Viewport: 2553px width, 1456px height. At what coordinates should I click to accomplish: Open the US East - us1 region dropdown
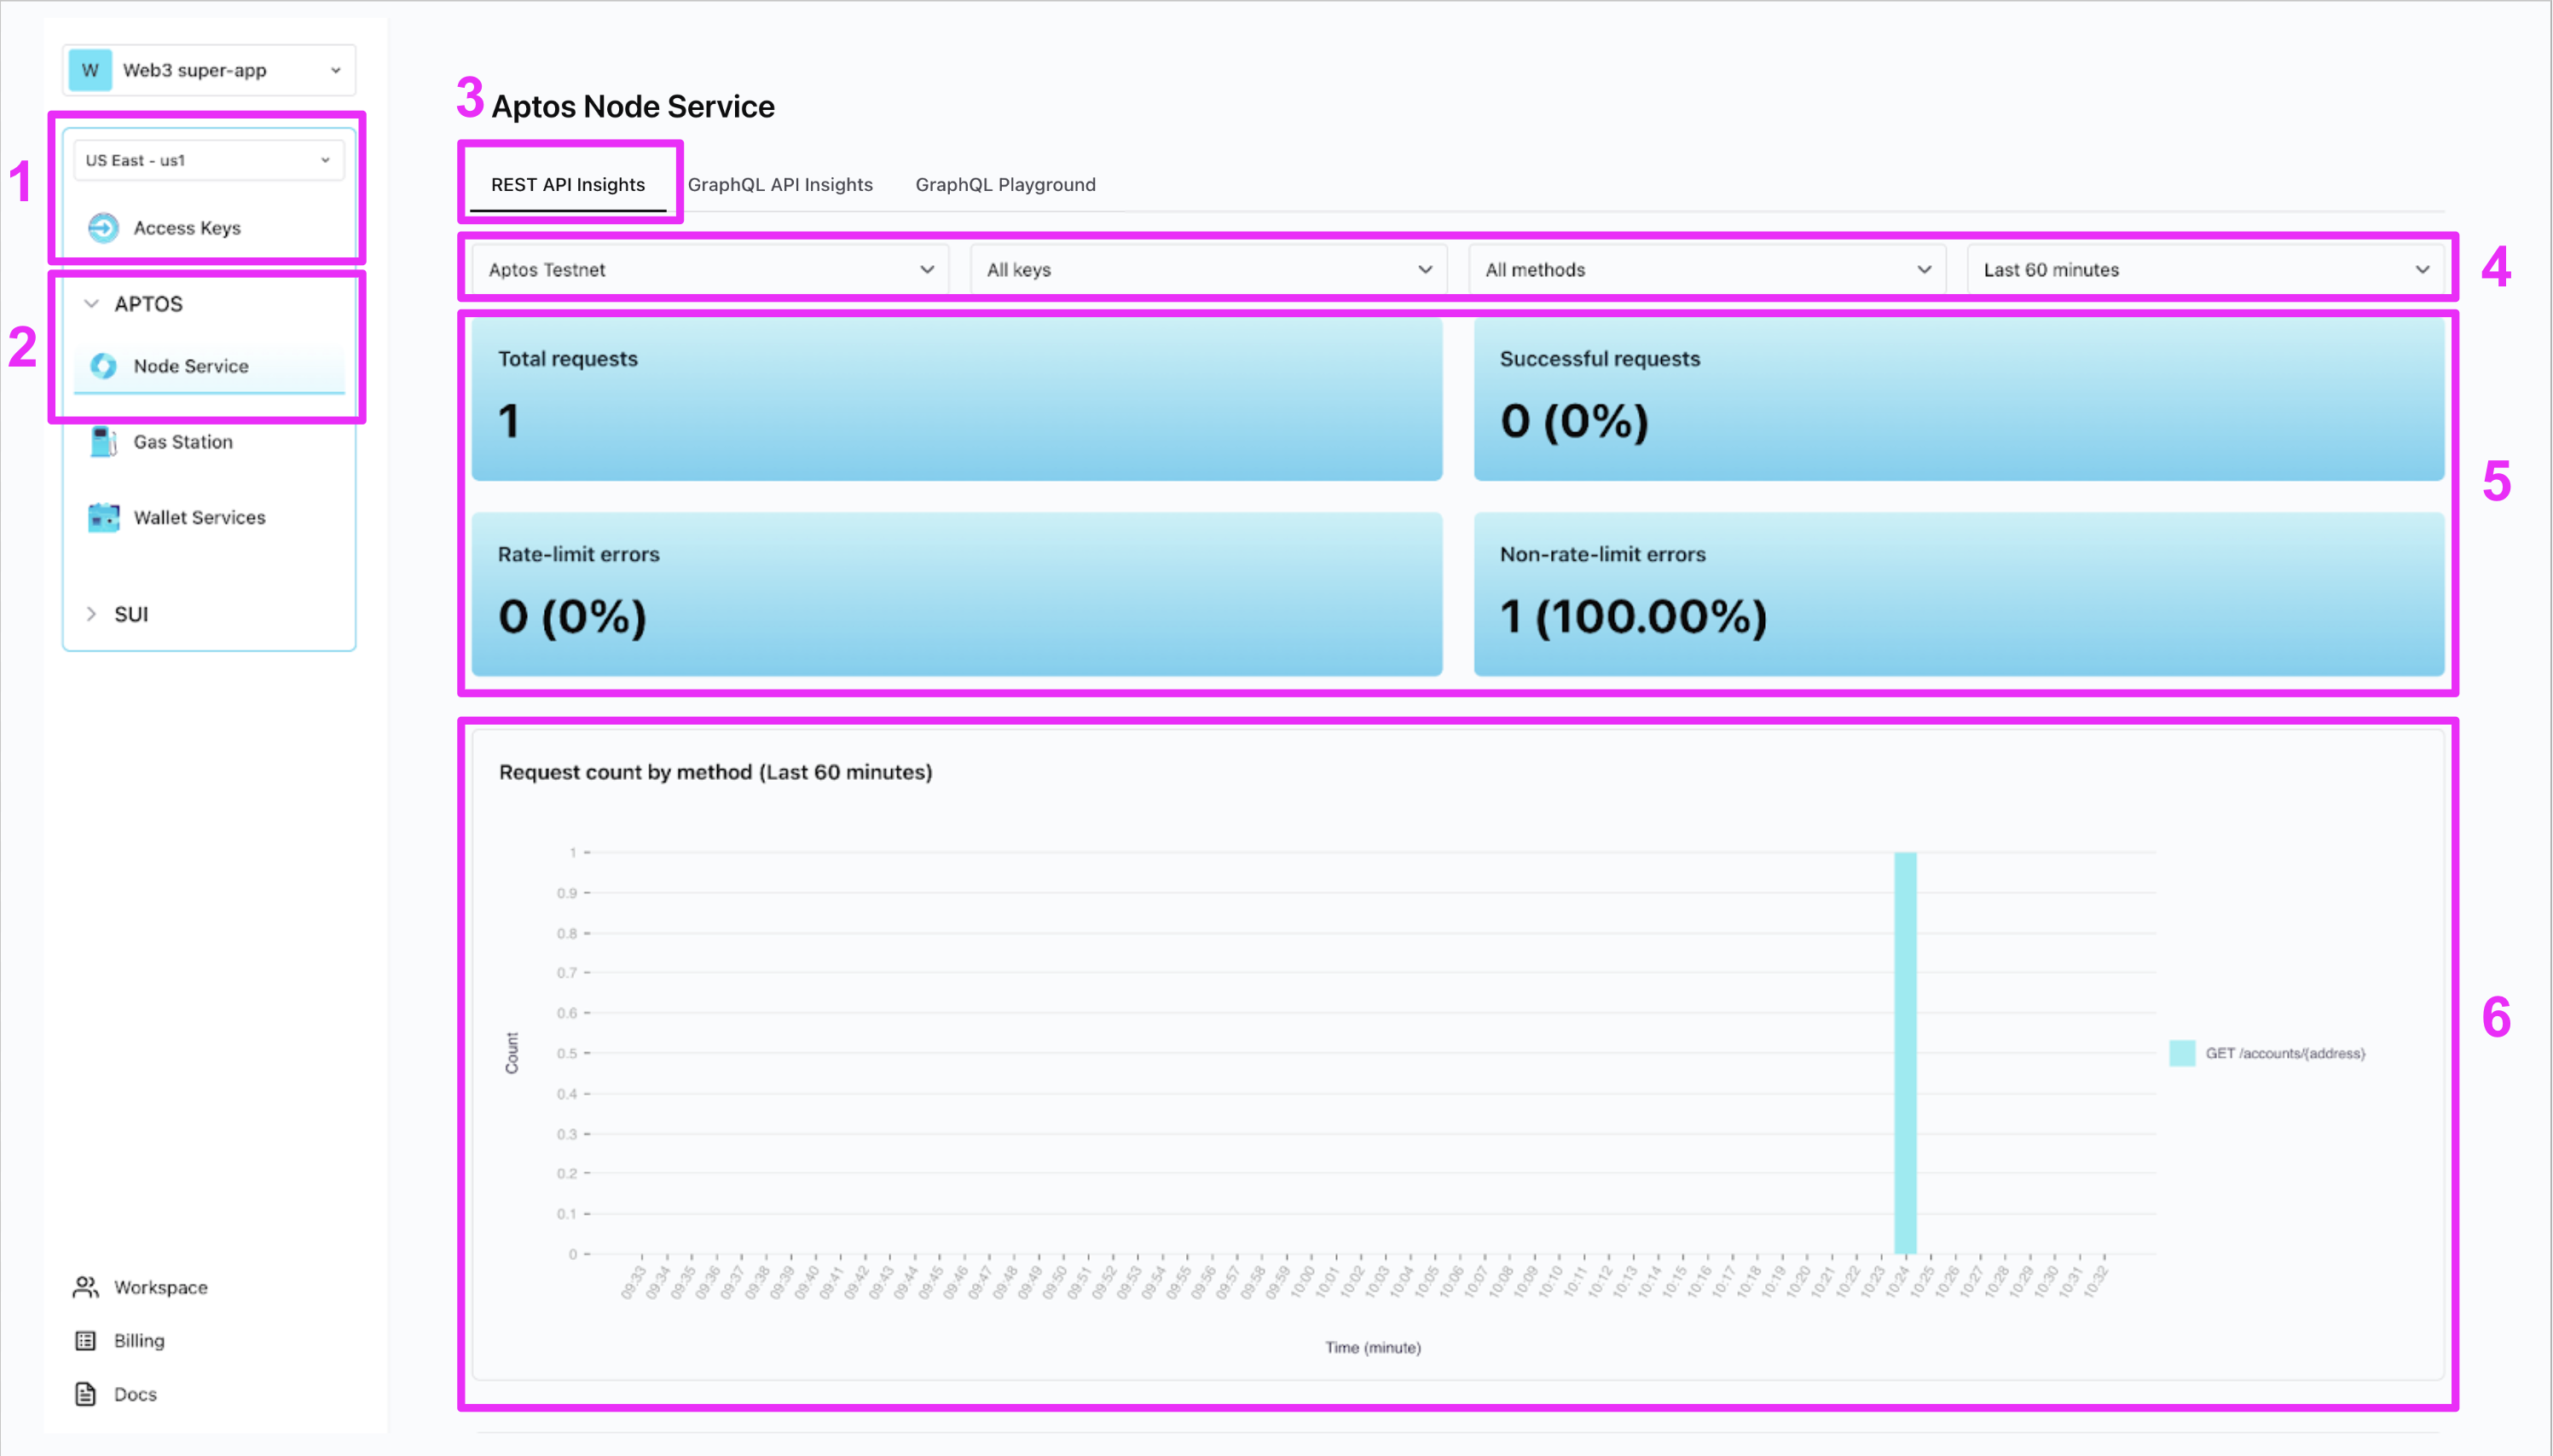click(x=208, y=160)
